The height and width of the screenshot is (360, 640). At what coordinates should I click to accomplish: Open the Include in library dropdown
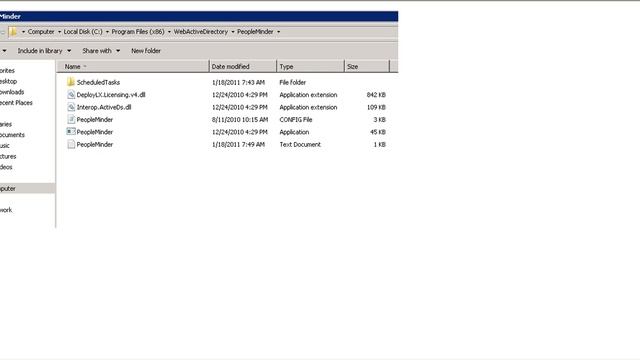click(44, 51)
